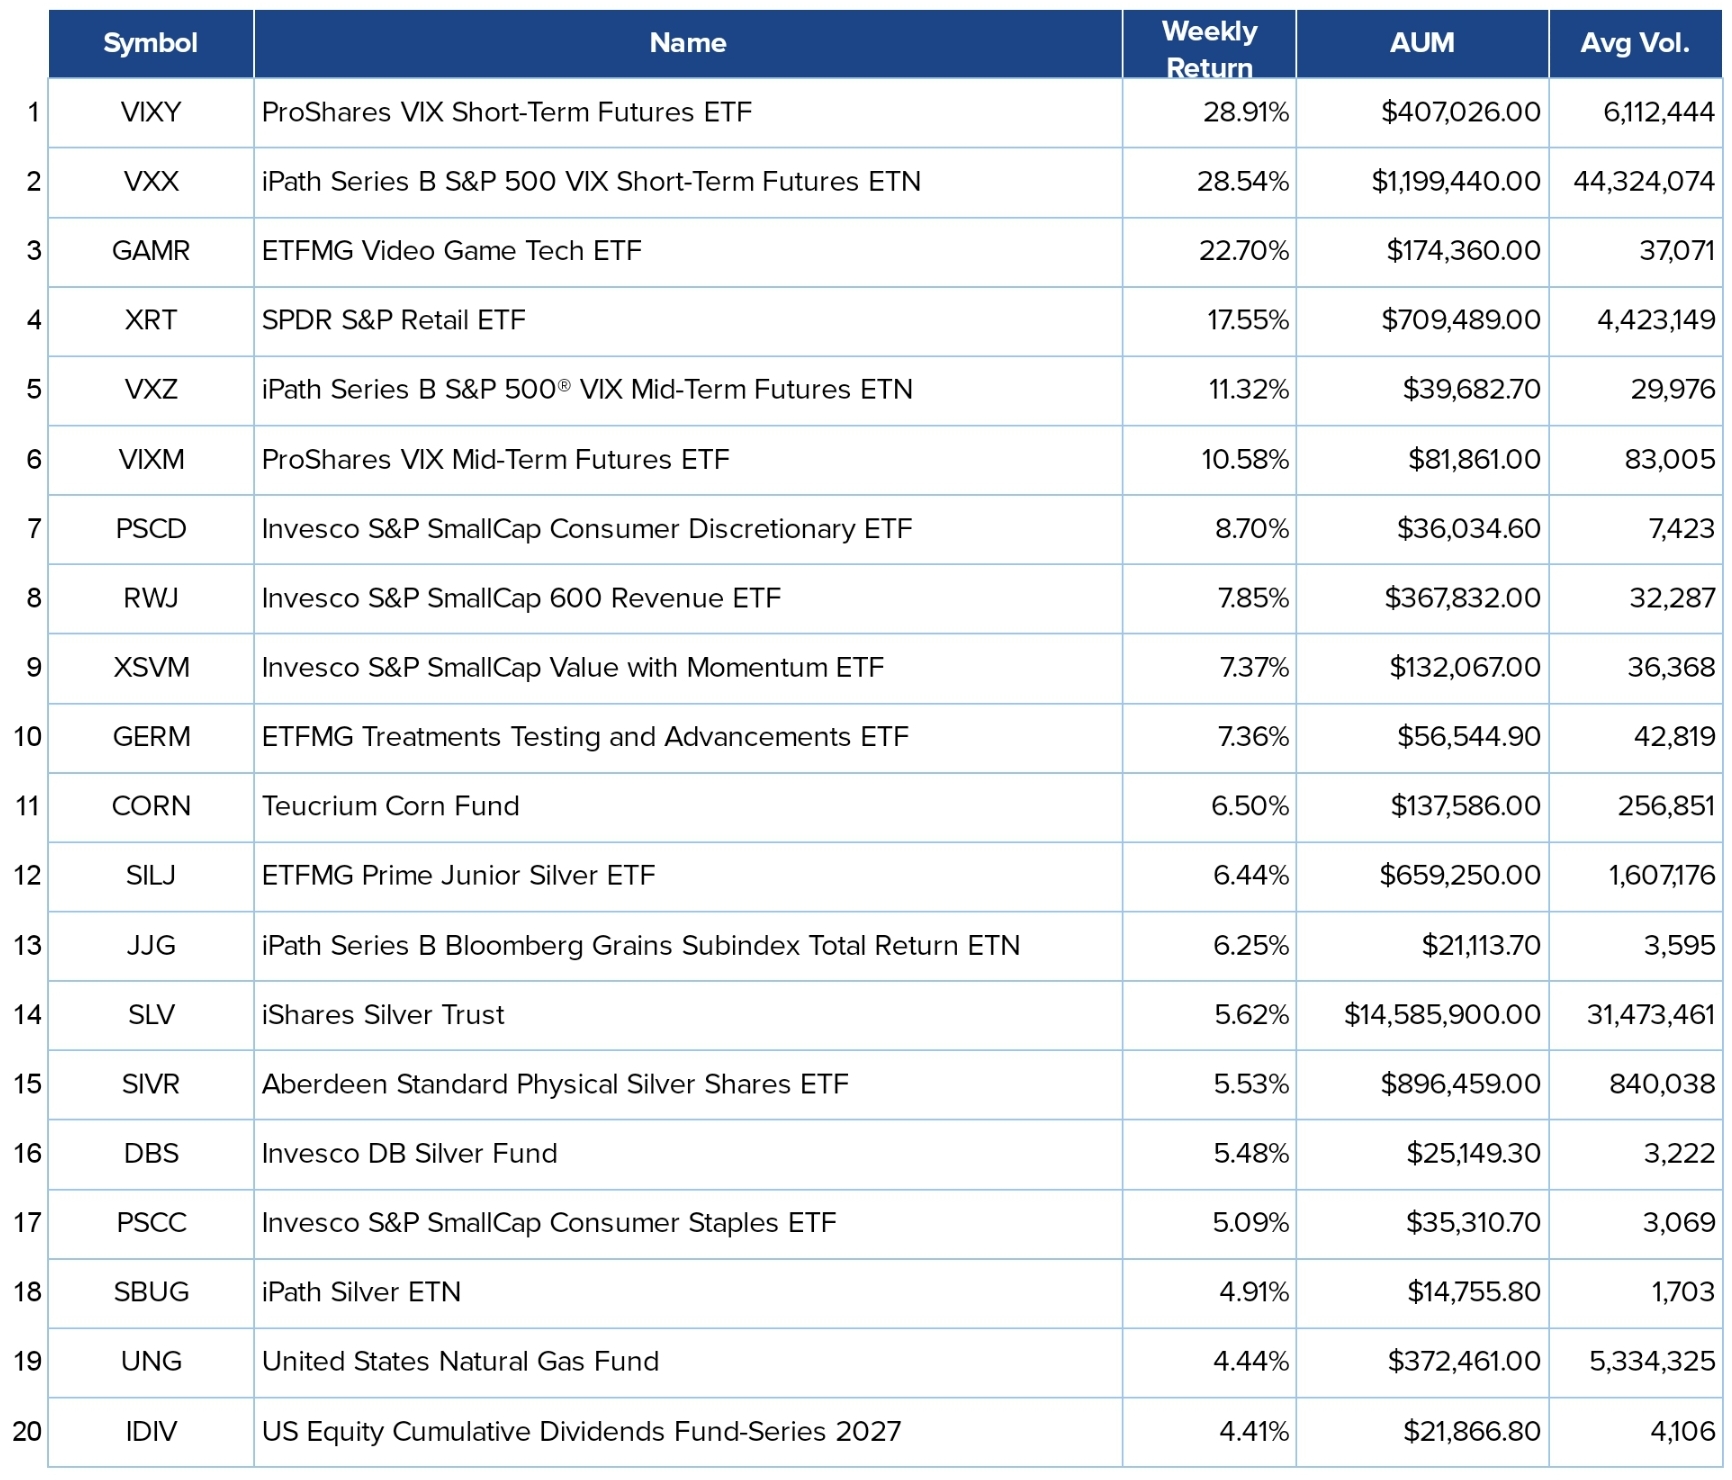Click US Equity Cumulative Dividends Fund-Series 2027

[x=582, y=1431]
